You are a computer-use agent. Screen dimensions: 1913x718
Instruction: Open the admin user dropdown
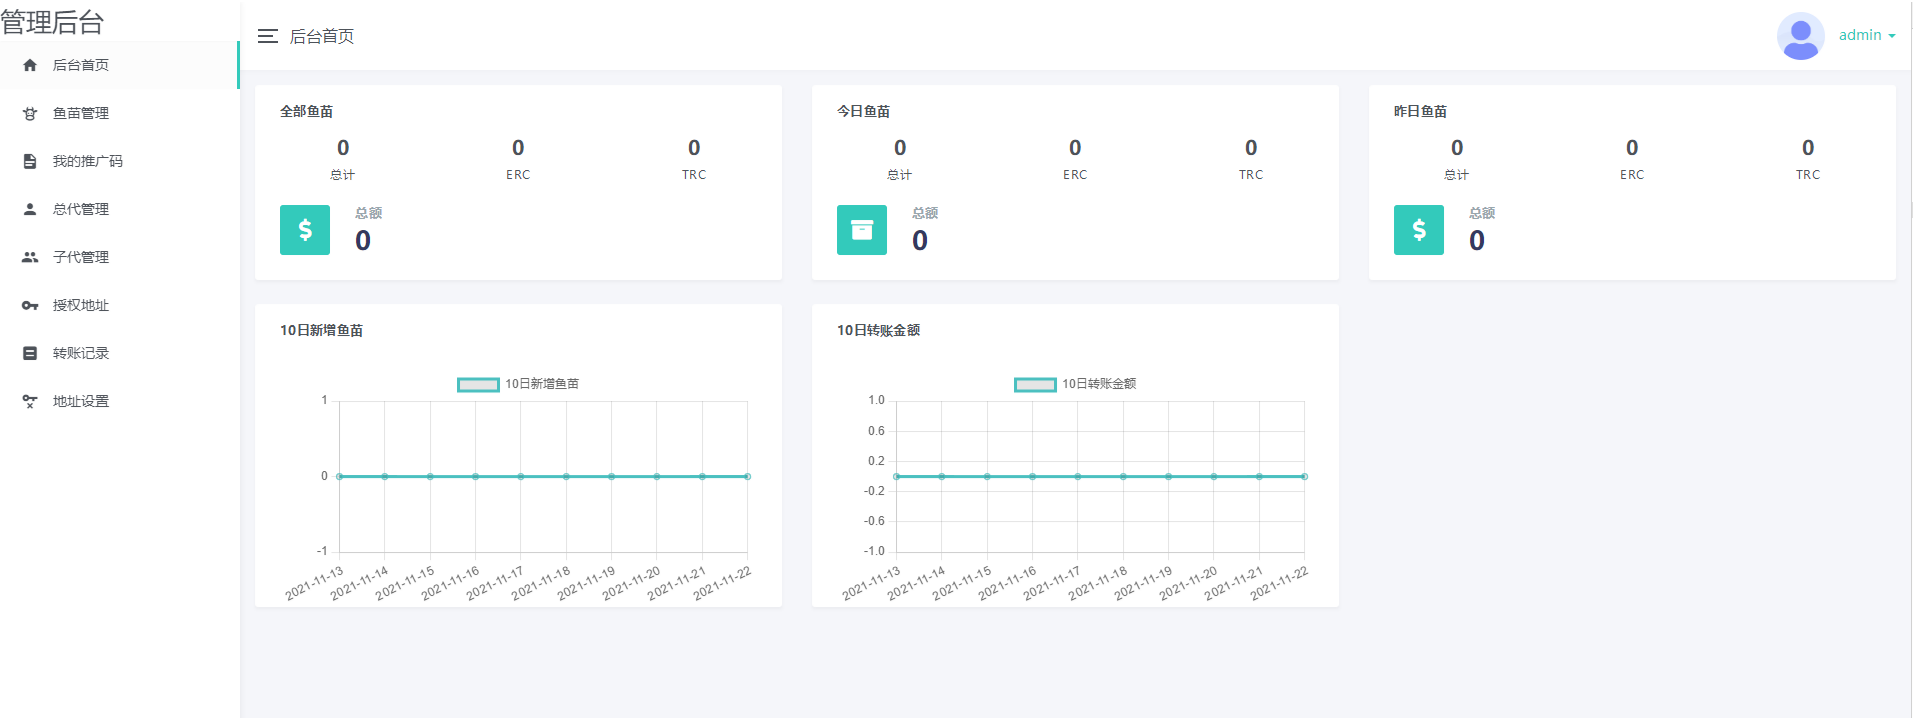pyautogui.click(x=1866, y=35)
